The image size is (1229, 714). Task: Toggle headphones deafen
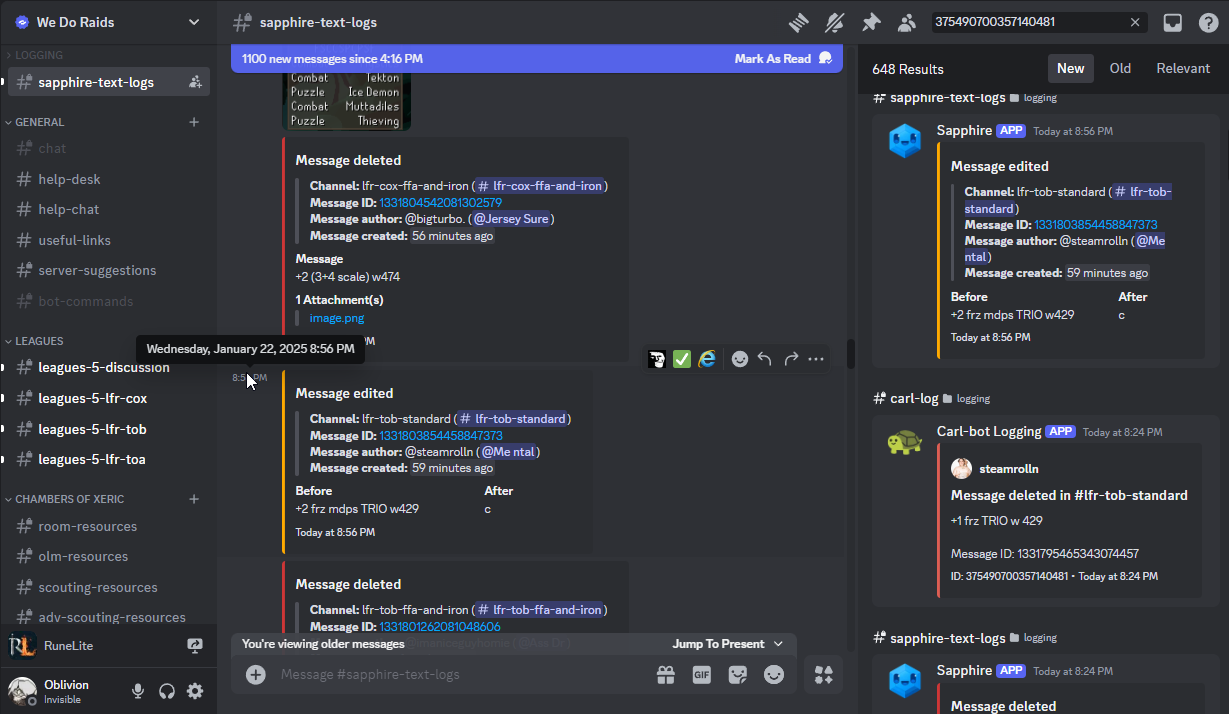[167, 691]
